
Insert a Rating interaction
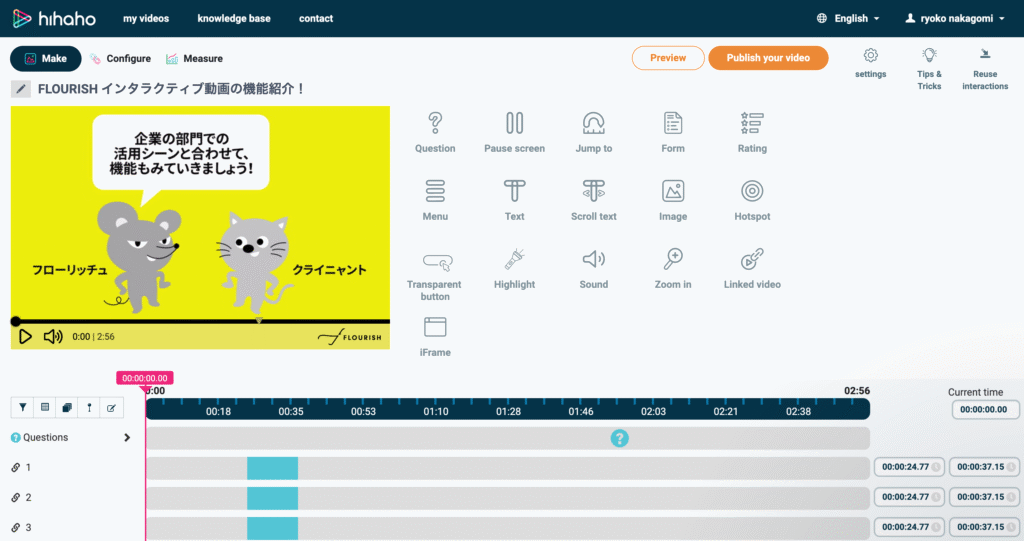click(x=752, y=133)
